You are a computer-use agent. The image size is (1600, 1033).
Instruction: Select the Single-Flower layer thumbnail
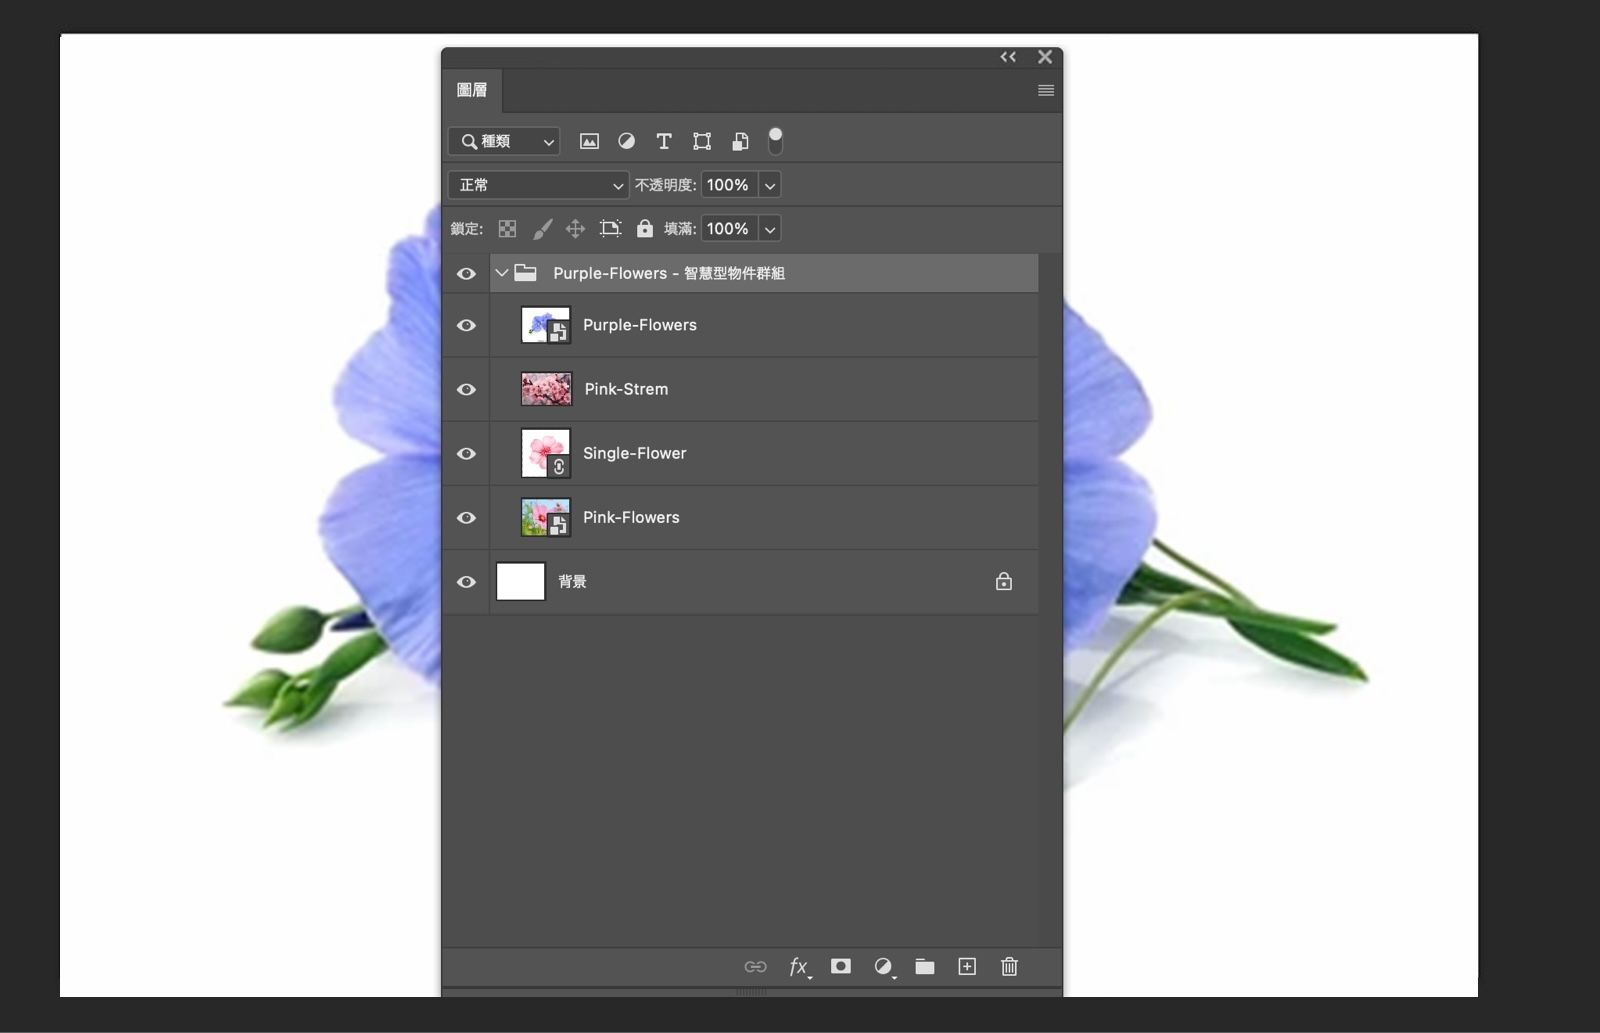(546, 453)
